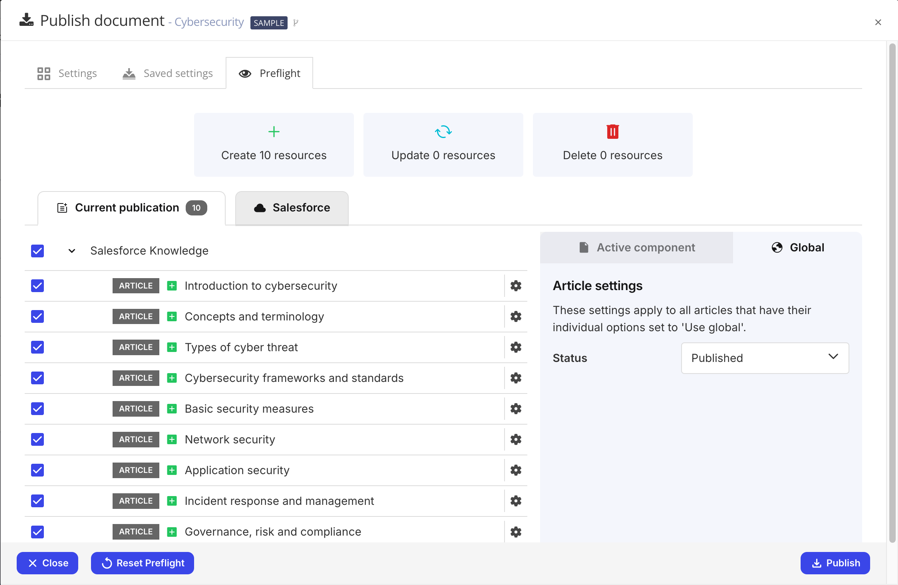The width and height of the screenshot is (898, 585).
Task: Open the Saved settings tab
Action: (167, 72)
